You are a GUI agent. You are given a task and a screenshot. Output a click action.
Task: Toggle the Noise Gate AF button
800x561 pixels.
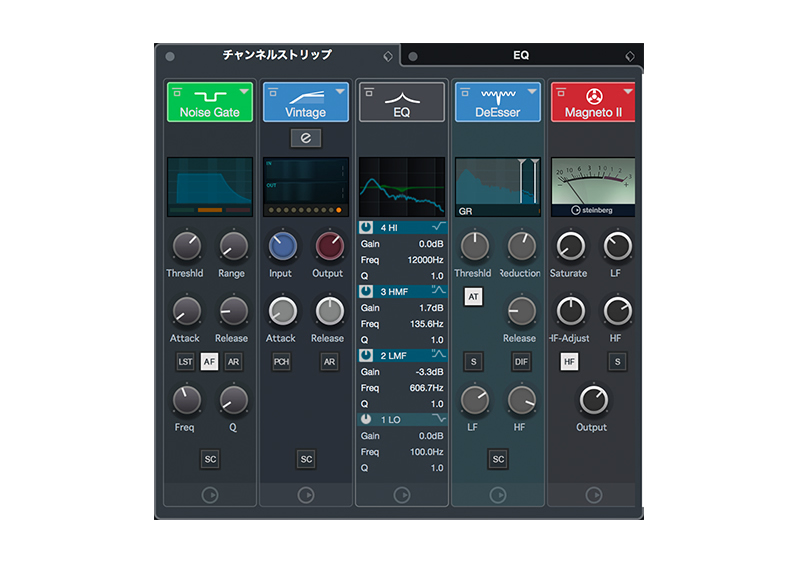(x=209, y=362)
